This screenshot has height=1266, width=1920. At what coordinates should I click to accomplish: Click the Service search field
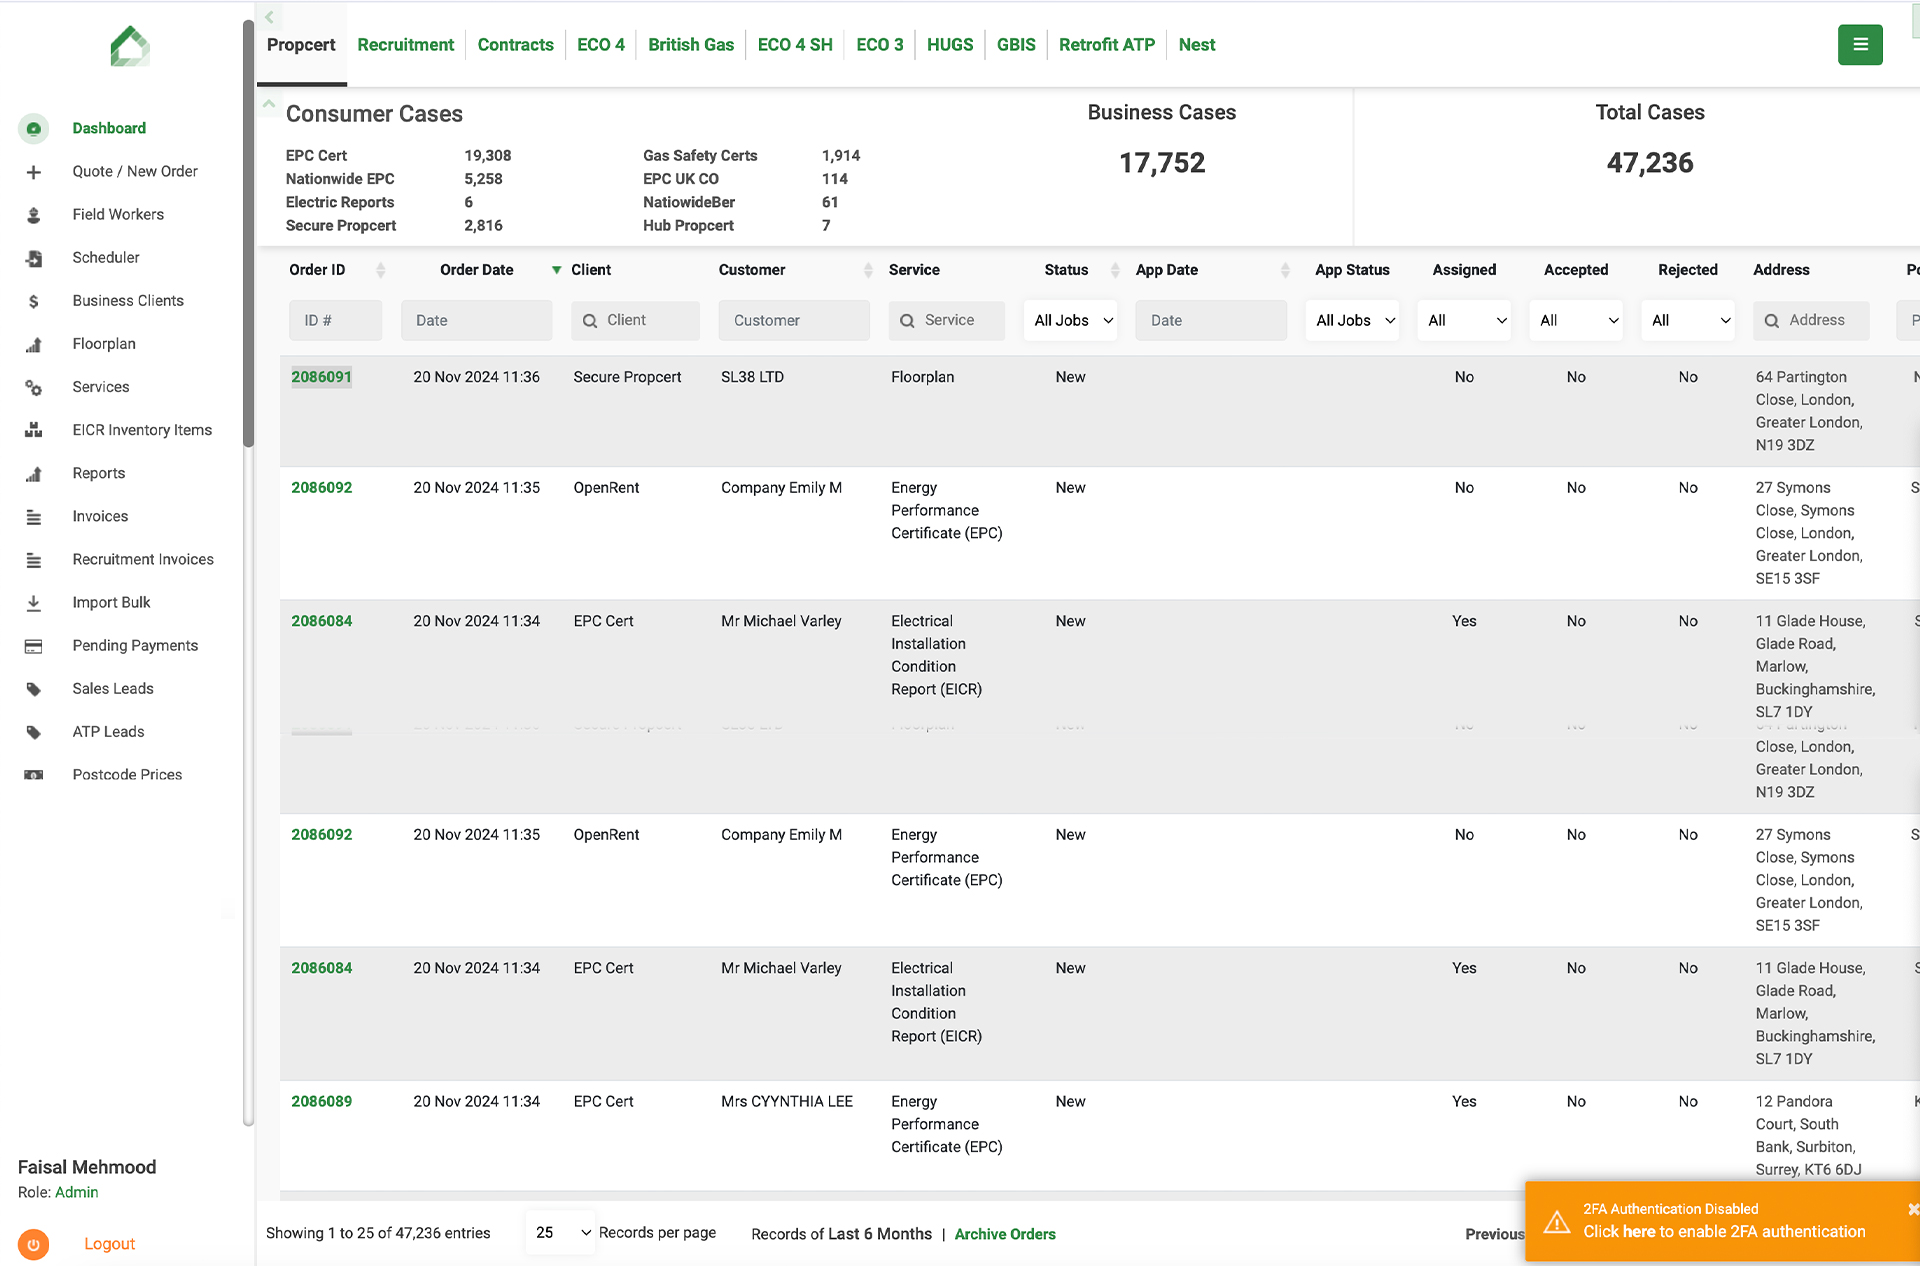(x=946, y=321)
